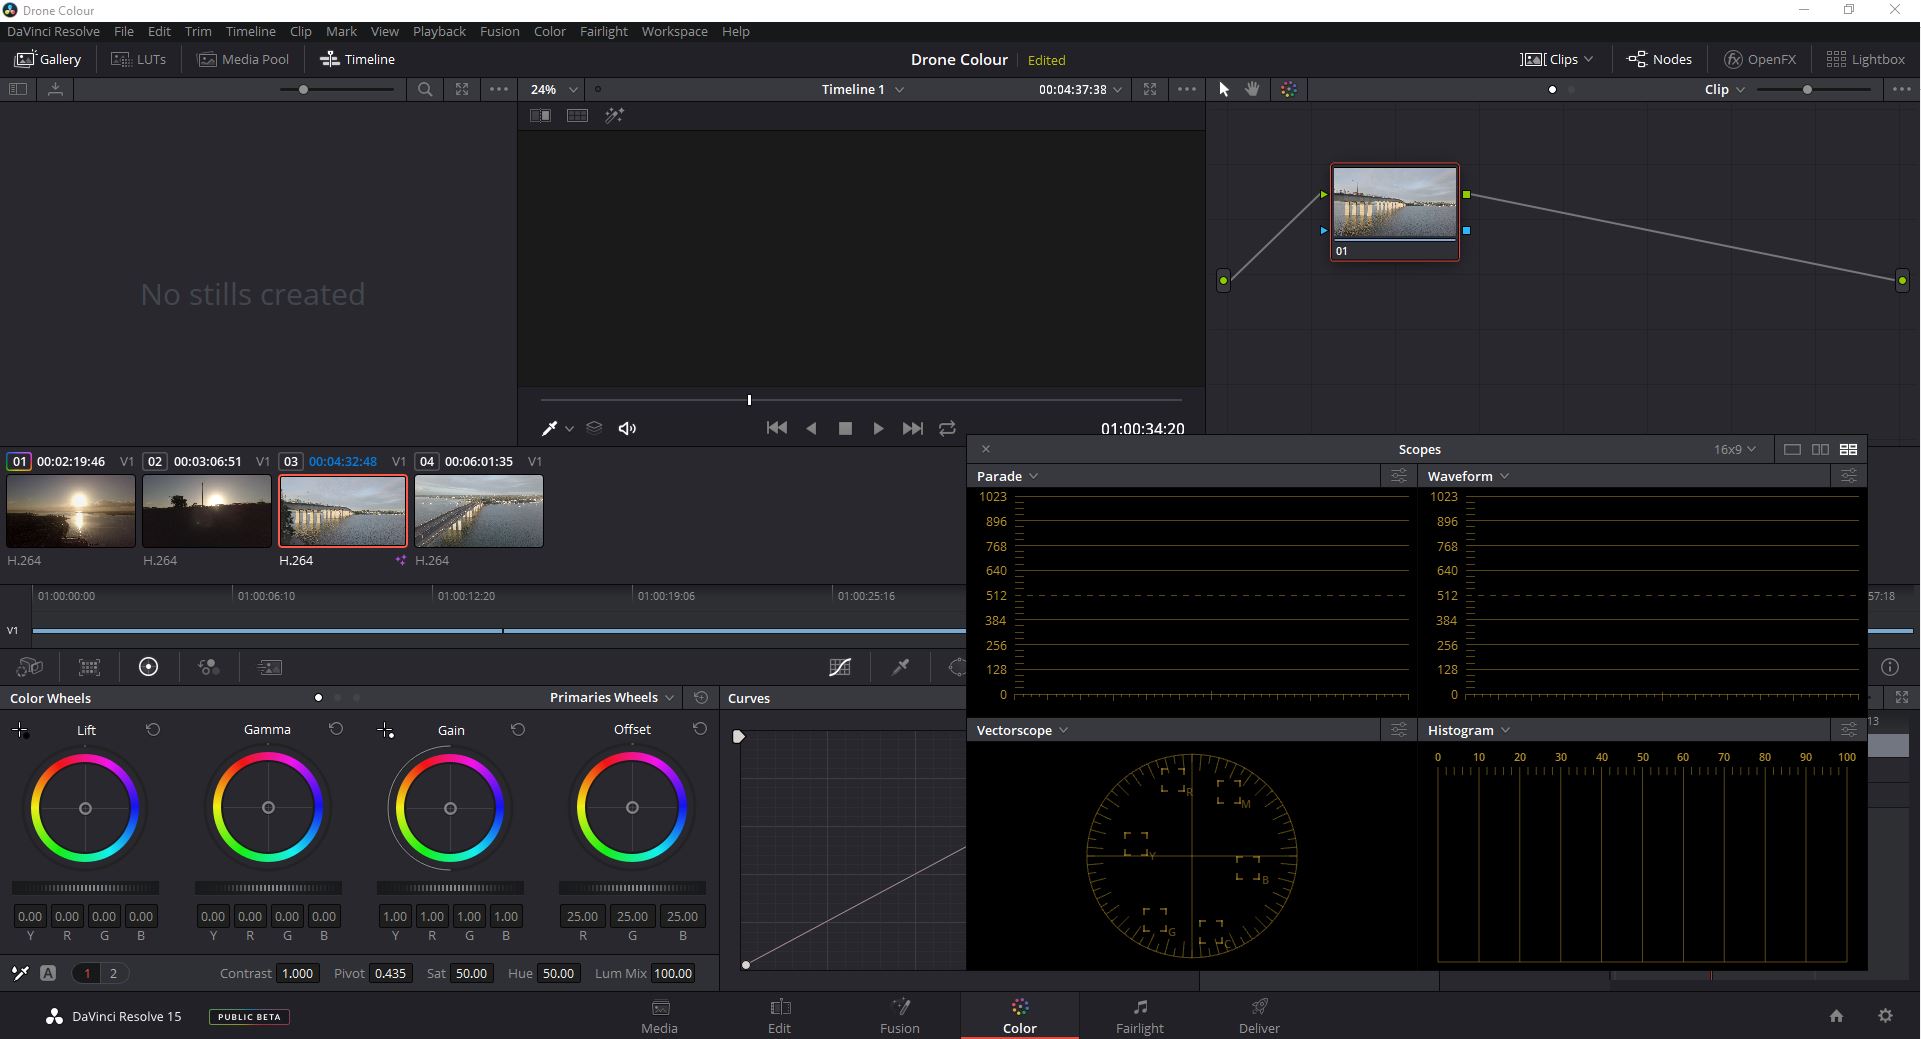
Task: Open the Color Match palette icon
Action: (x=90, y=667)
